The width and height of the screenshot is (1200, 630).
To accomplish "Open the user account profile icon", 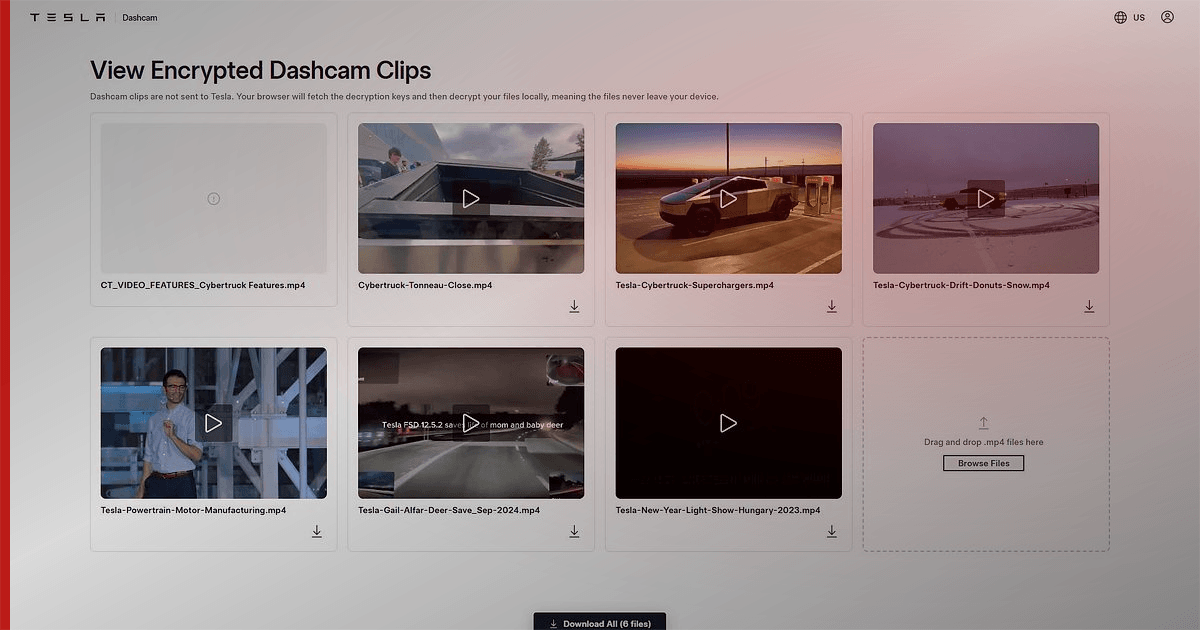I will click(1167, 18).
